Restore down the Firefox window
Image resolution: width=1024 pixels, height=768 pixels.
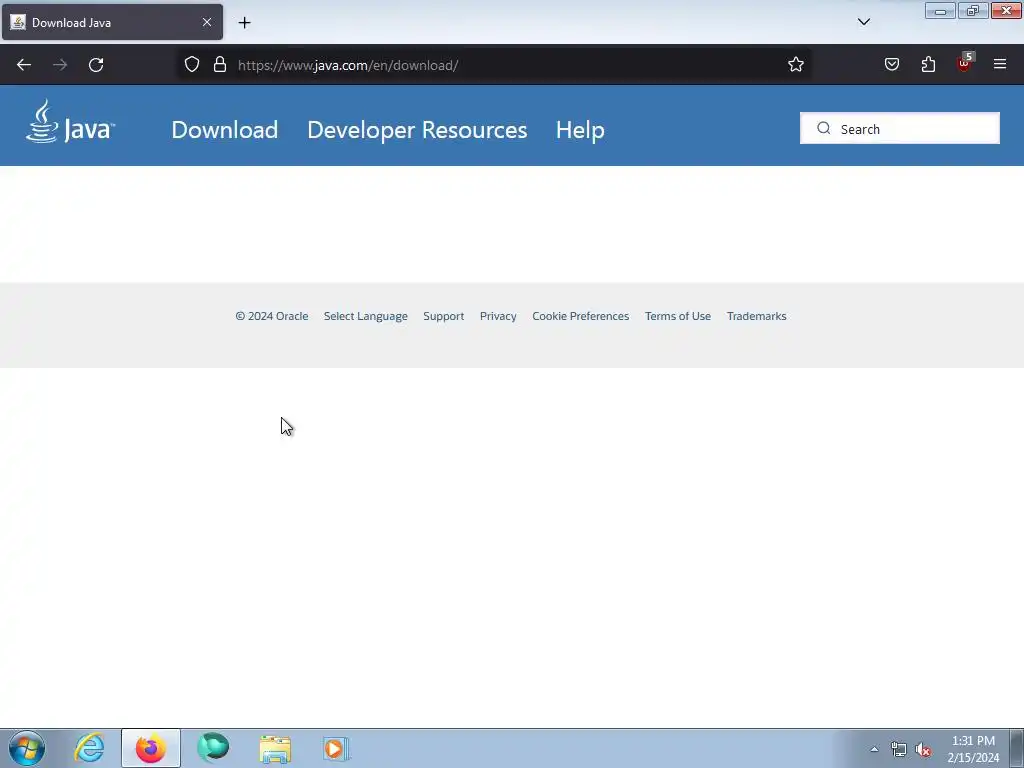coord(973,10)
